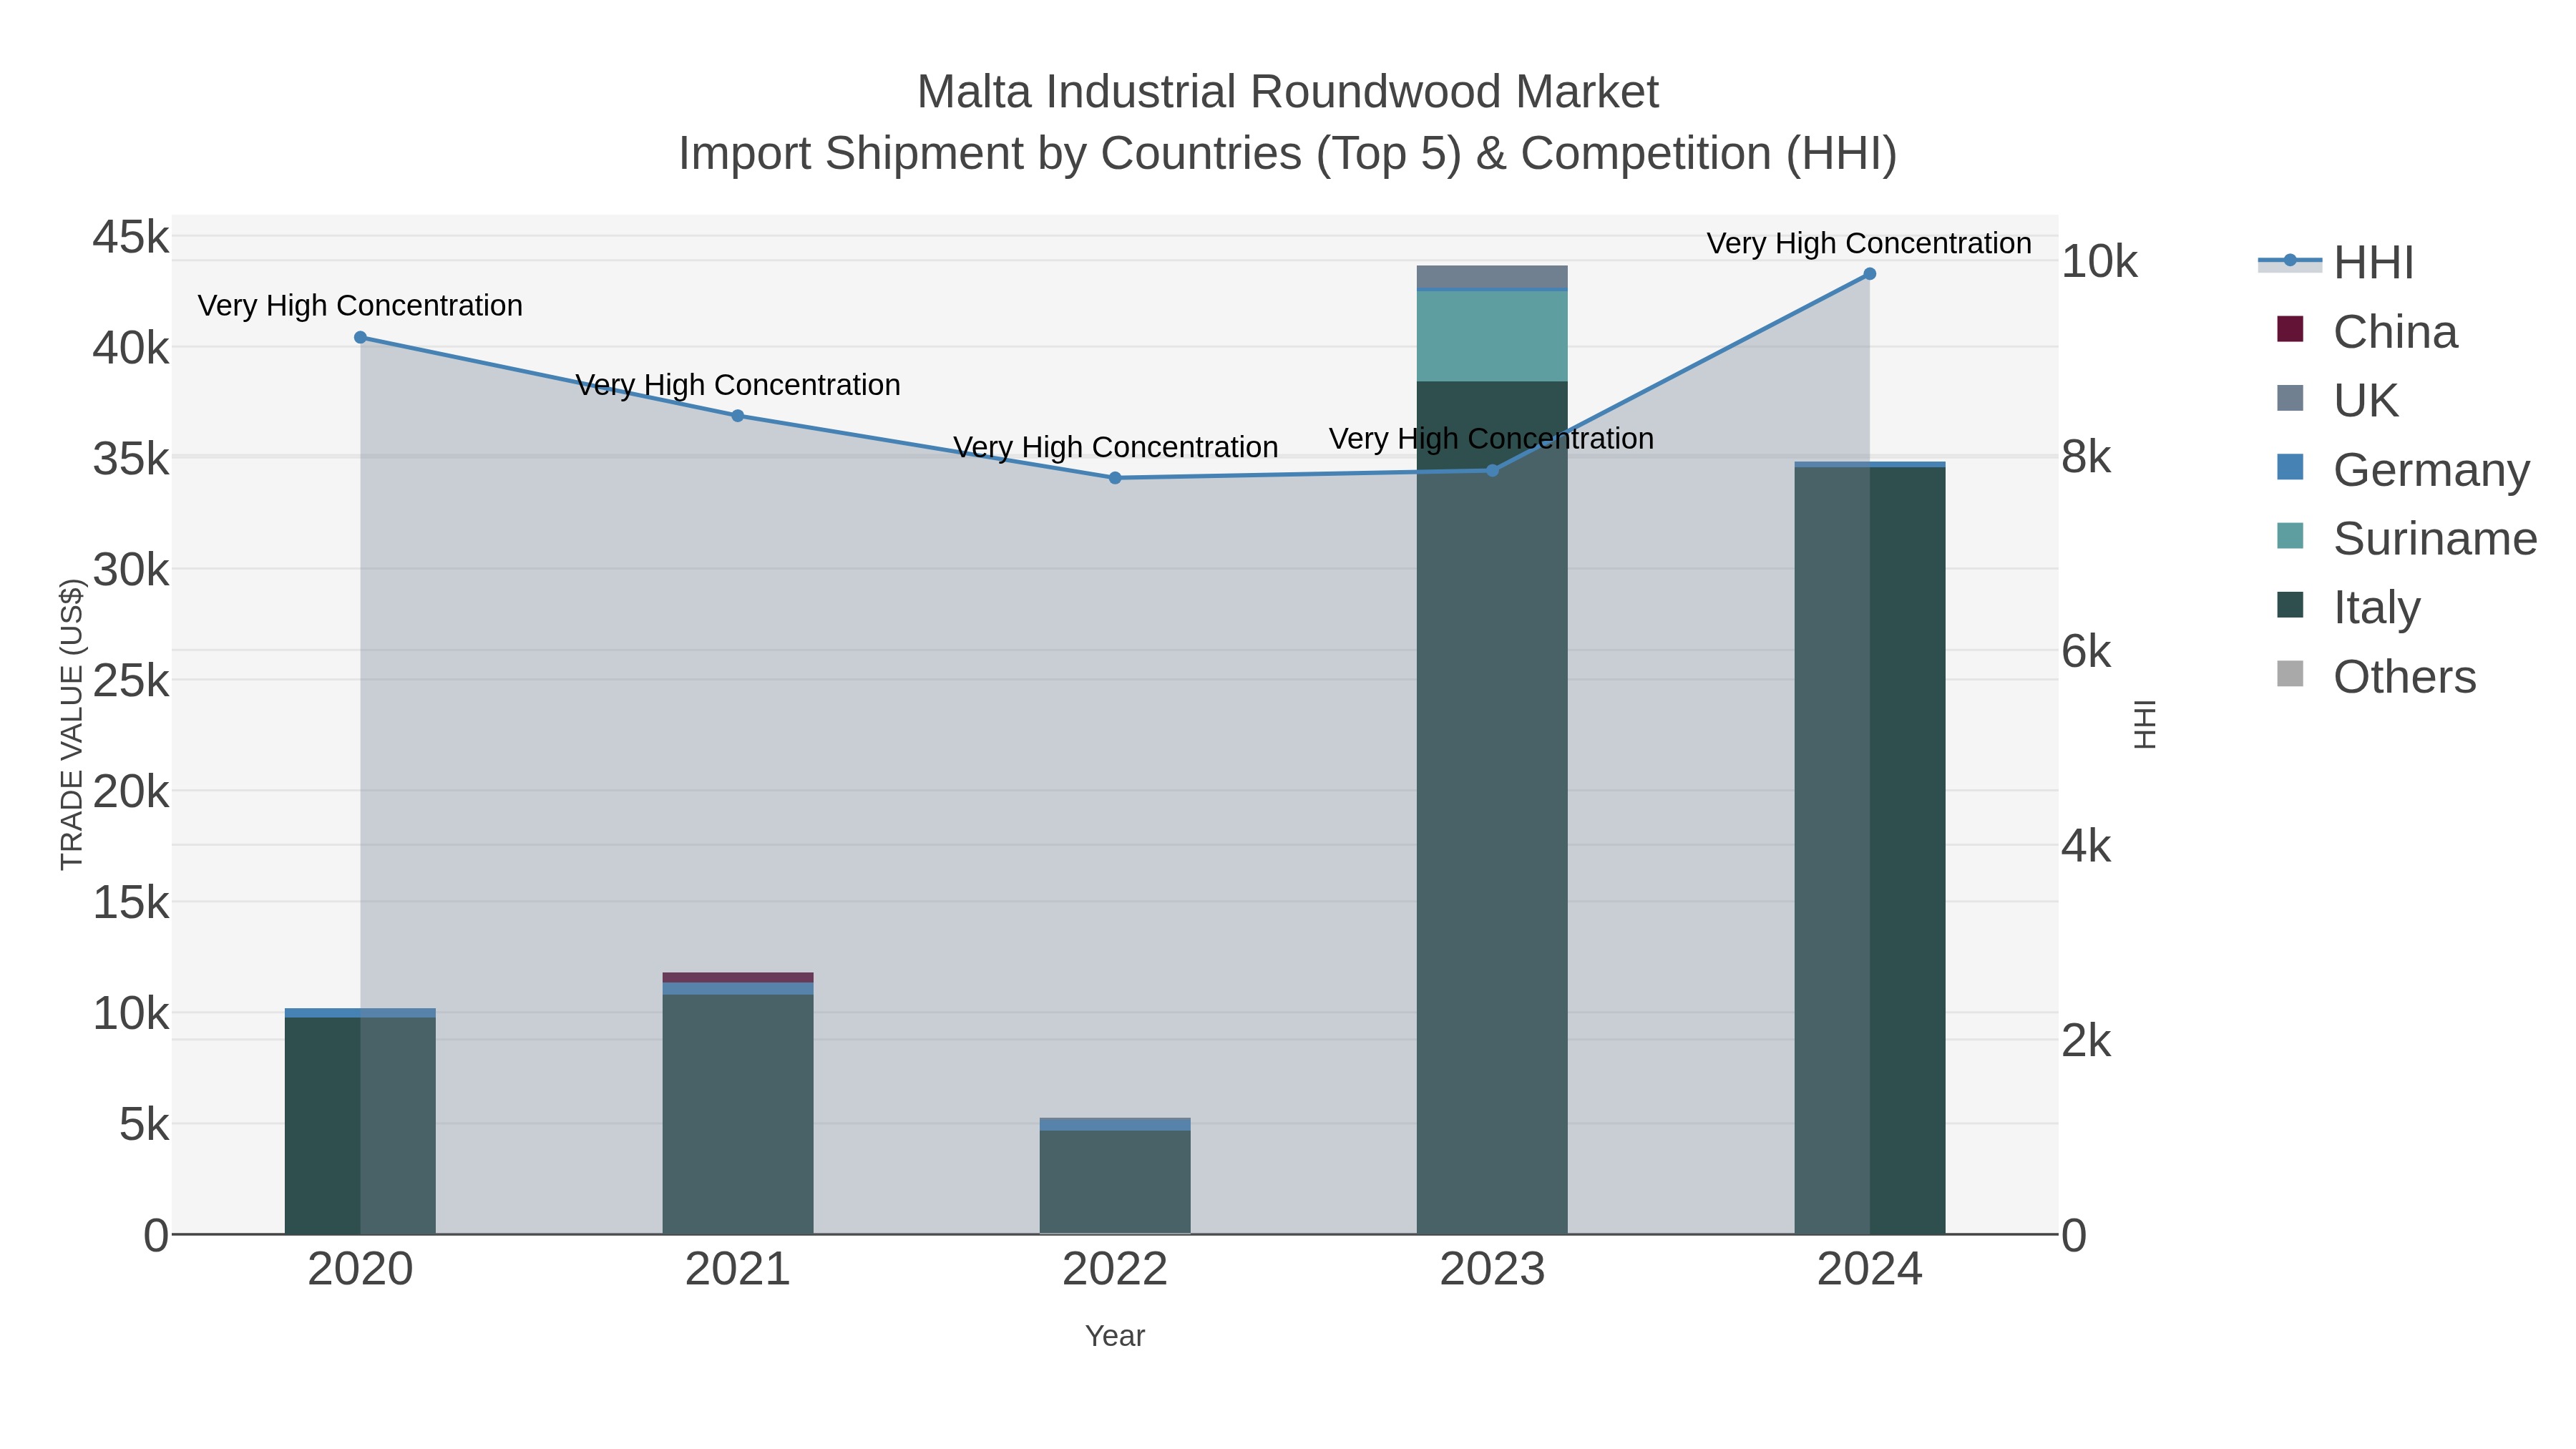Viewport: 2576px width, 1449px height.
Task: Select the 2020 HHI data point
Action: pyautogui.click(x=361, y=338)
